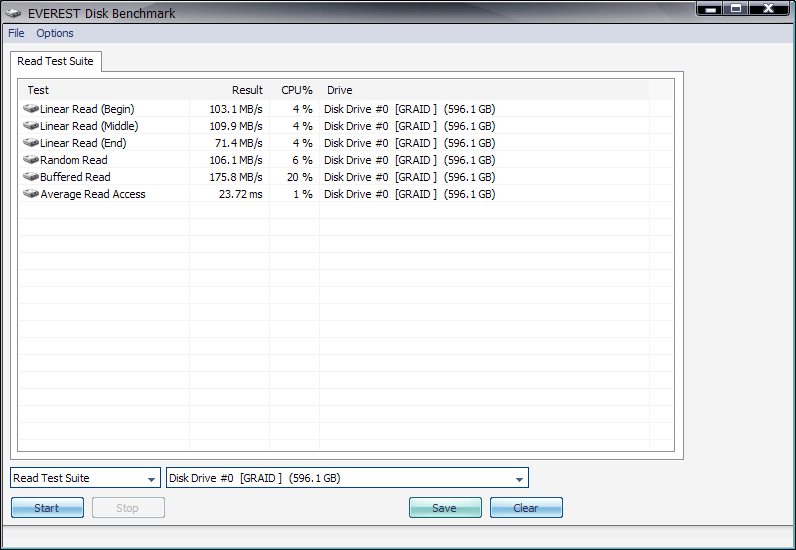Maximize the EVEREST Disk Benchmark window
This screenshot has width=796, height=550.
coord(736,9)
